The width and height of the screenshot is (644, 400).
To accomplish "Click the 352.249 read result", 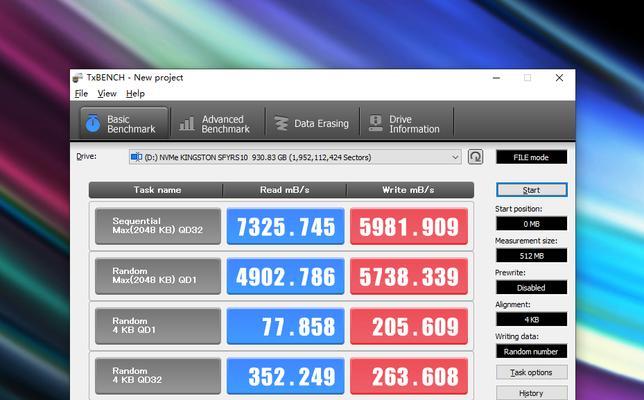I will coord(285,376).
